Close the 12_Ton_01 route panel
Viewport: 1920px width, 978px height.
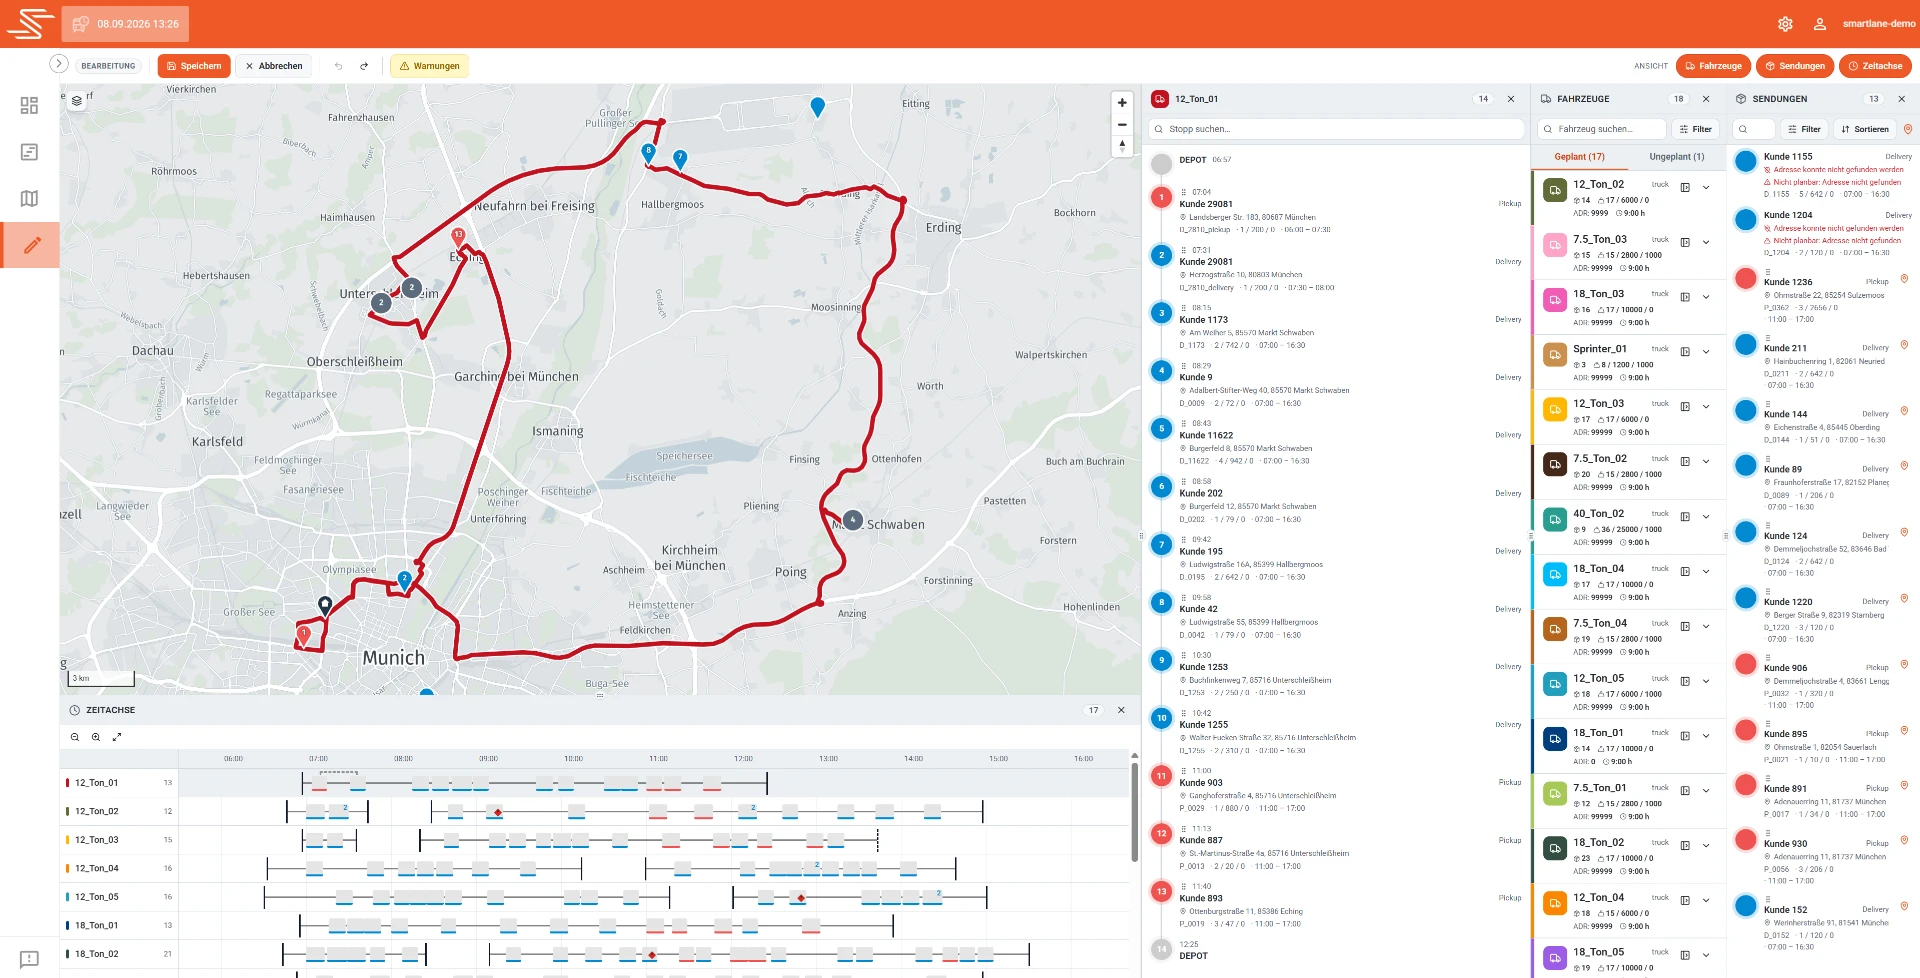pos(1511,99)
